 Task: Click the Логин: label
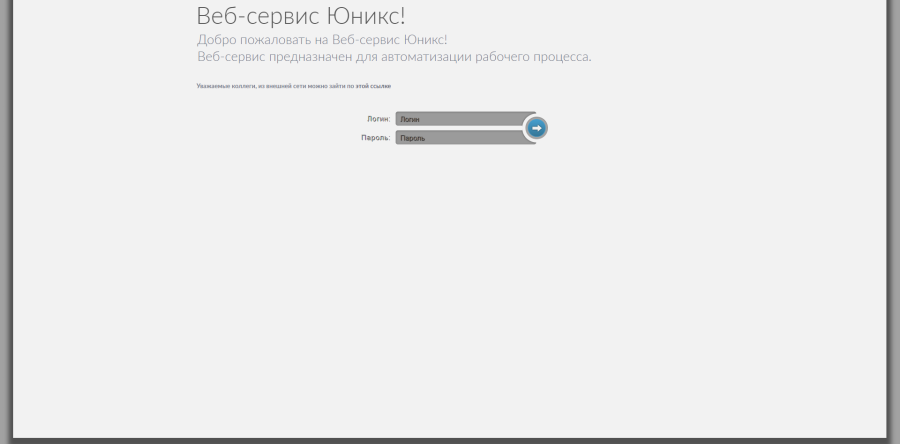click(379, 119)
